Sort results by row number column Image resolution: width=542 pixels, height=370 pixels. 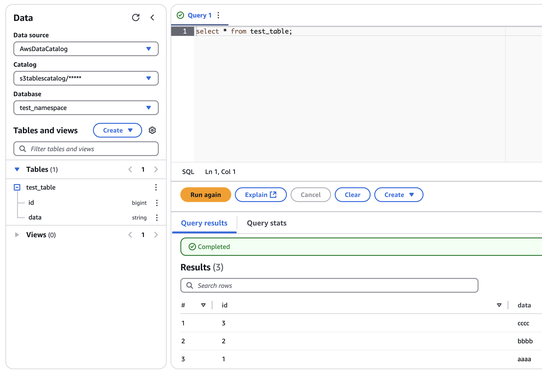click(x=203, y=305)
